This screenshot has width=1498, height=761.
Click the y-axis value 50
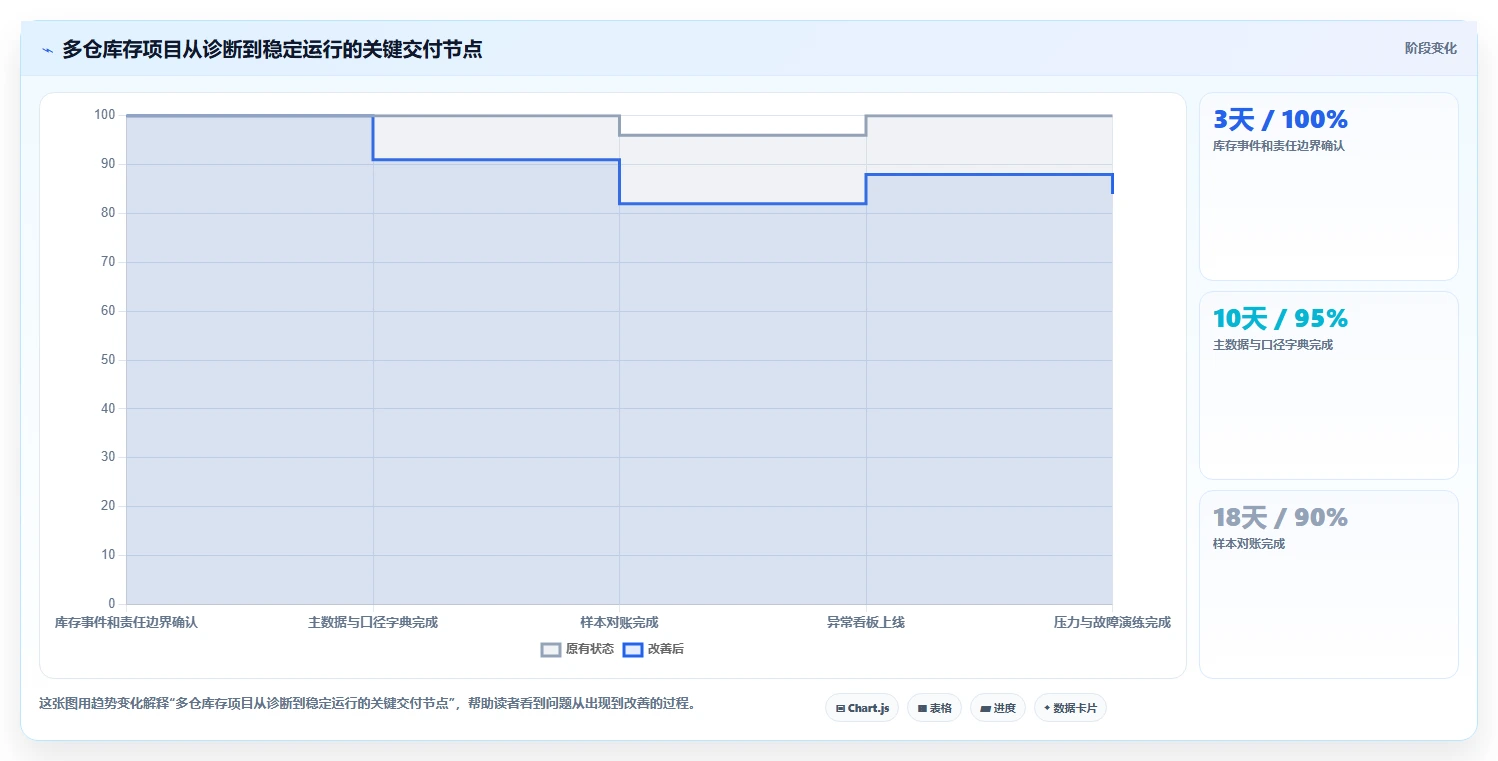[108, 360]
